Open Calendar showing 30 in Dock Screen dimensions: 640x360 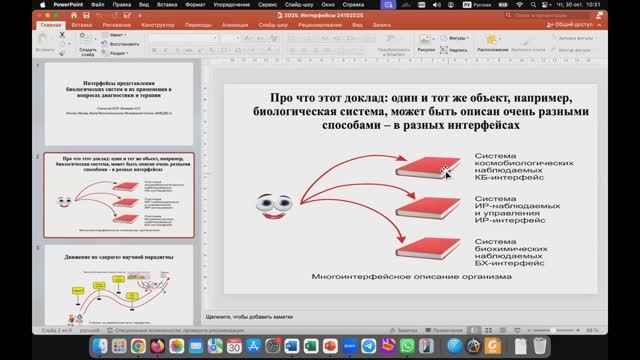234,346
